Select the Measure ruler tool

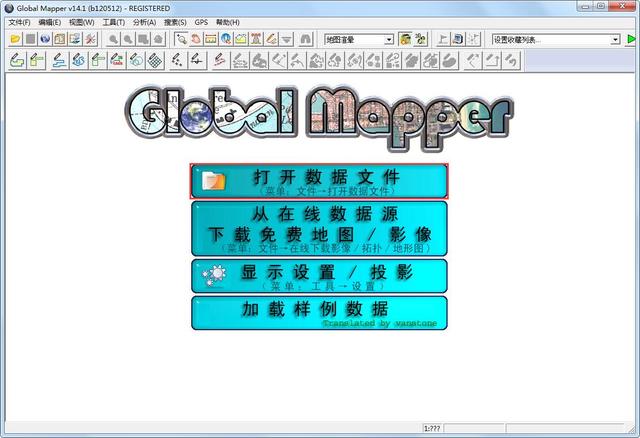(211, 39)
